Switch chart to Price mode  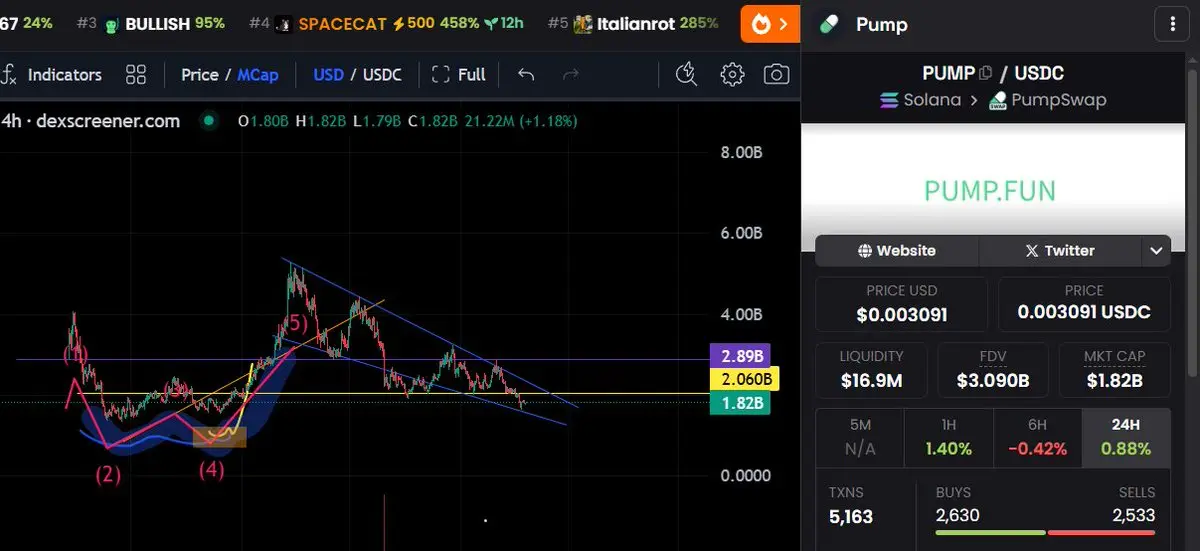click(x=200, y=75)
